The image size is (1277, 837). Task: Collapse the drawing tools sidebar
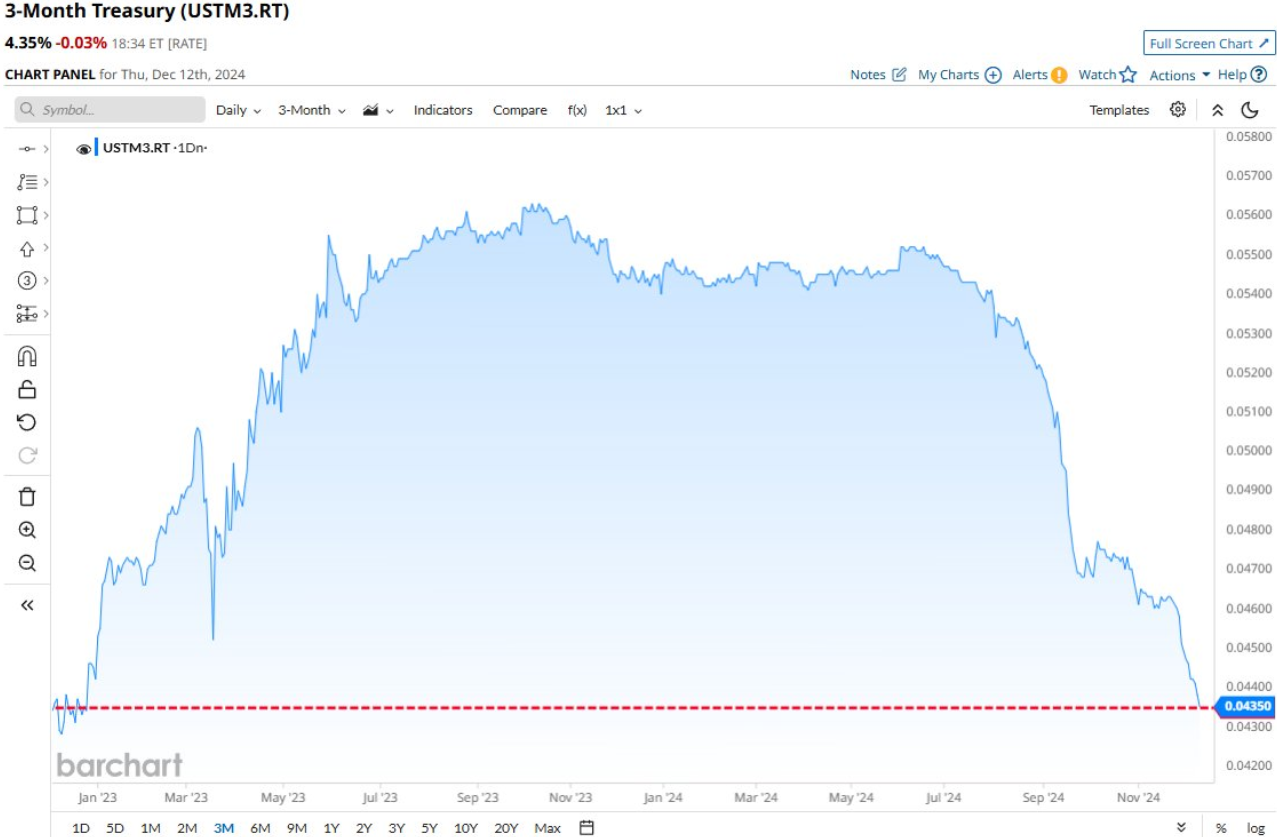click(27, 604)
